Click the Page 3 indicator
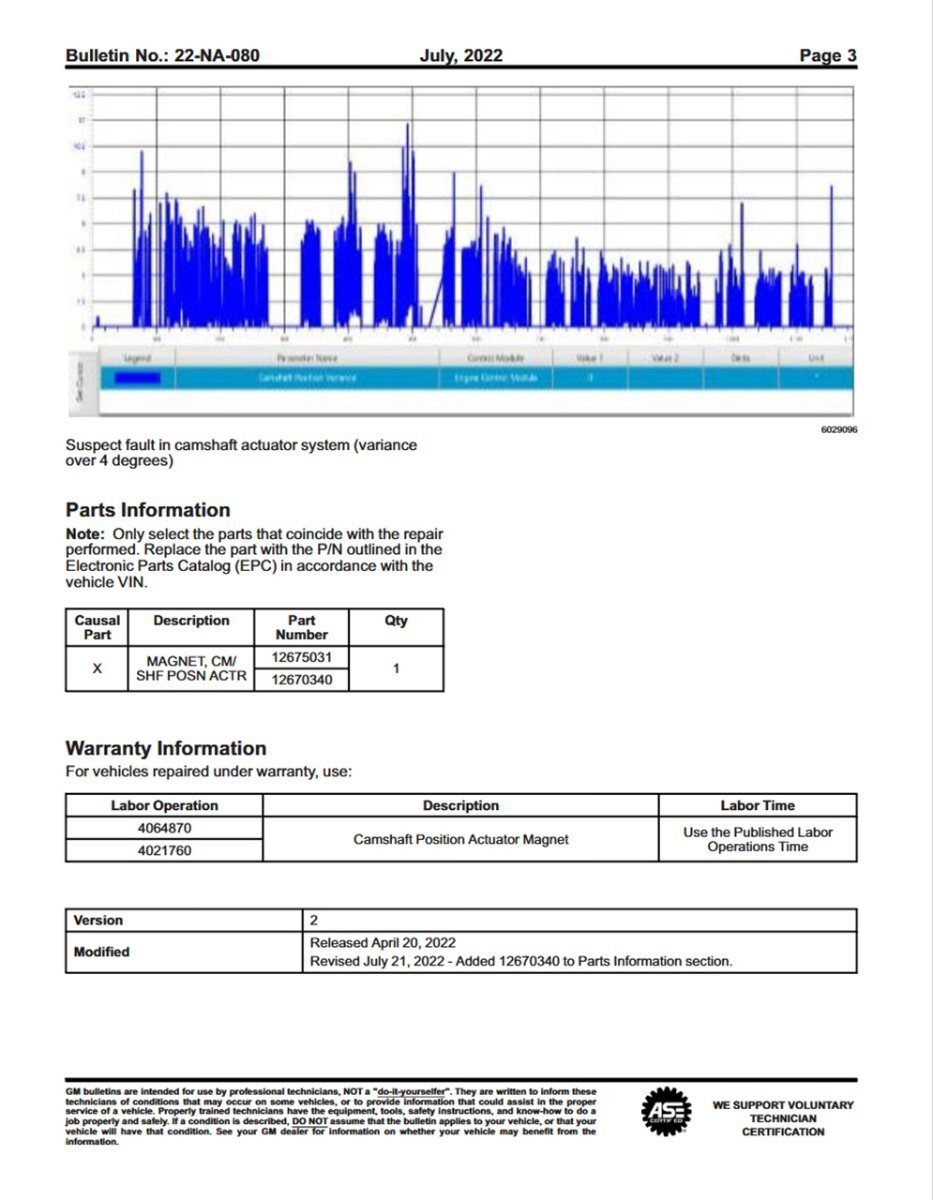This screenshot has height=1200, width=933. [827, 56]
